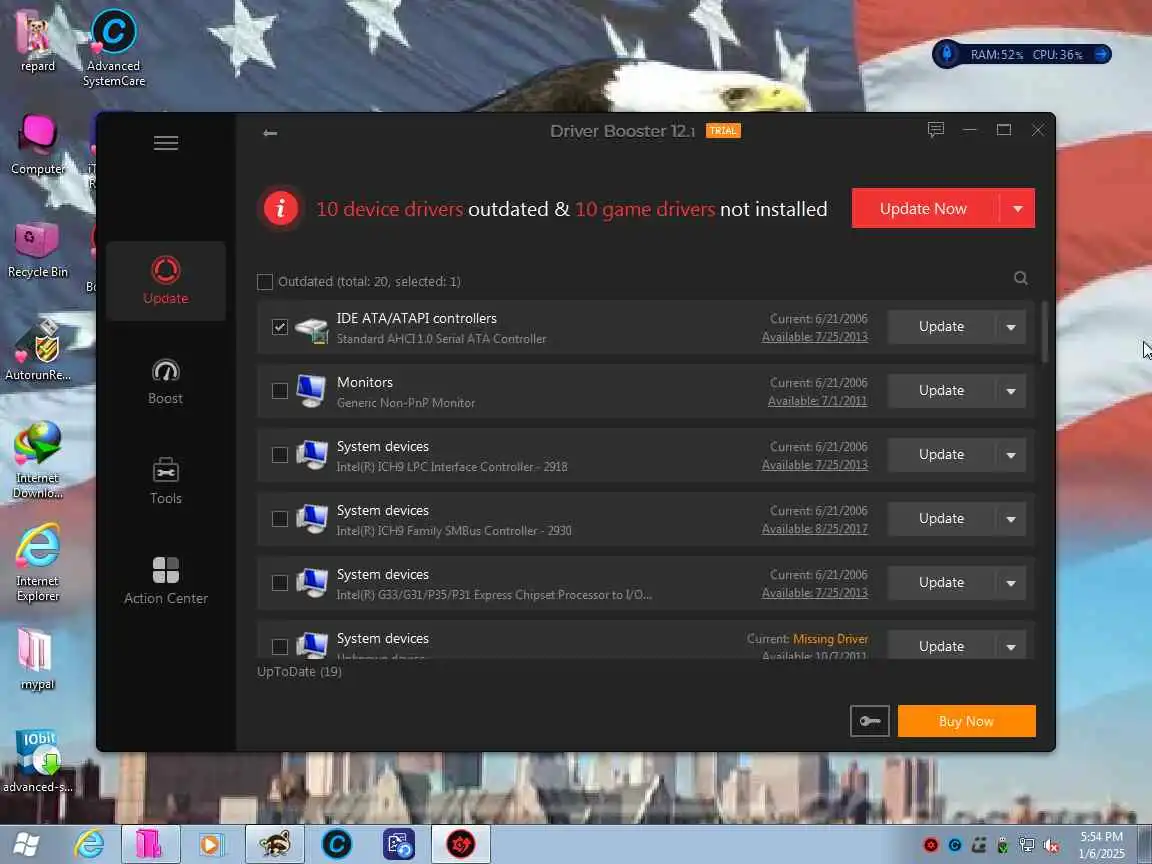Check the Missing Driver system device checkbox
This screenshot has height=864, width=1152.
click(x=279, y=647)
